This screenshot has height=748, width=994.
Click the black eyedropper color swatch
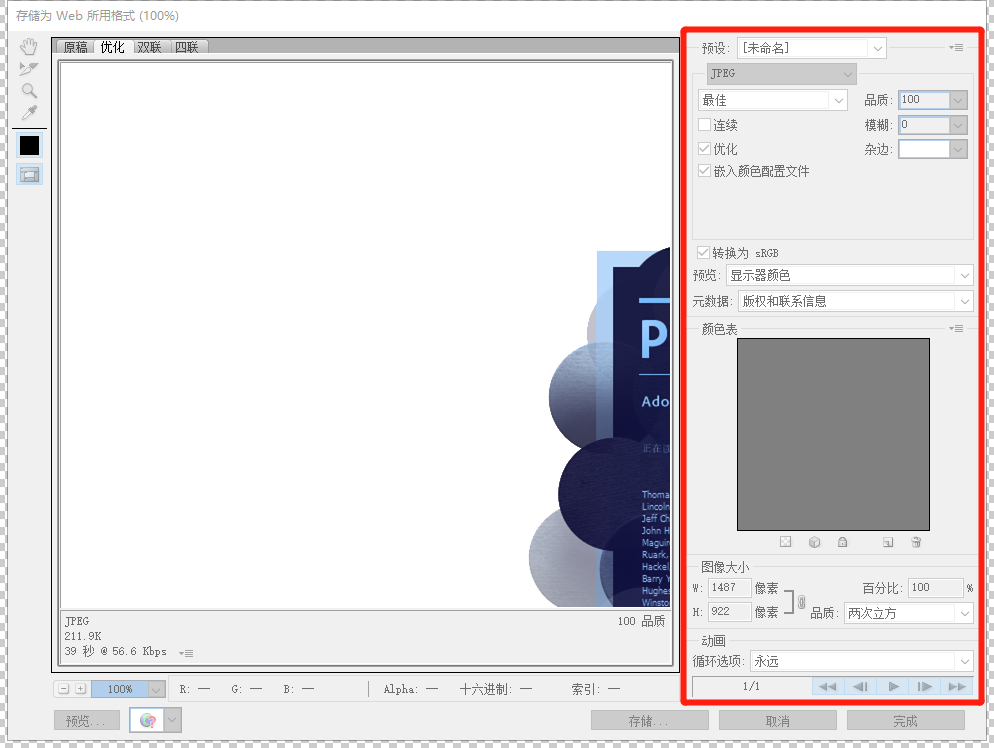29,145
